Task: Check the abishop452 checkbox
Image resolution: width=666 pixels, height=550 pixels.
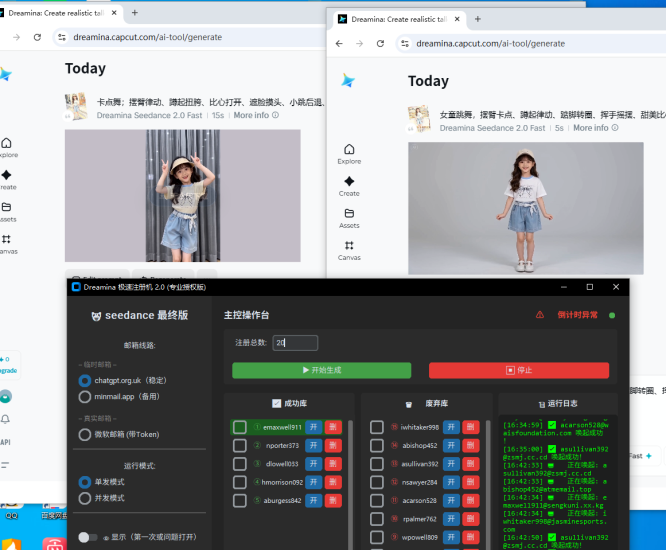Action: [377, 446]
